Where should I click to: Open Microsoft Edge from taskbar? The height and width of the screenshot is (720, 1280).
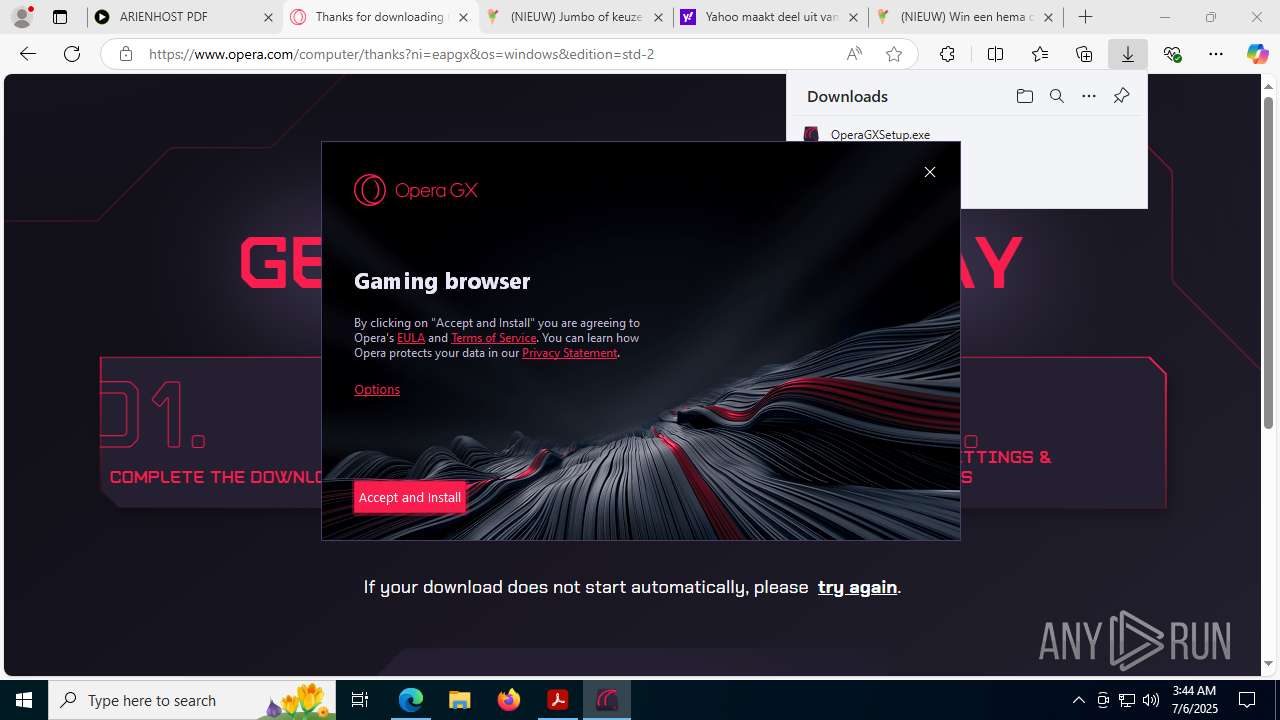(411, 700)
